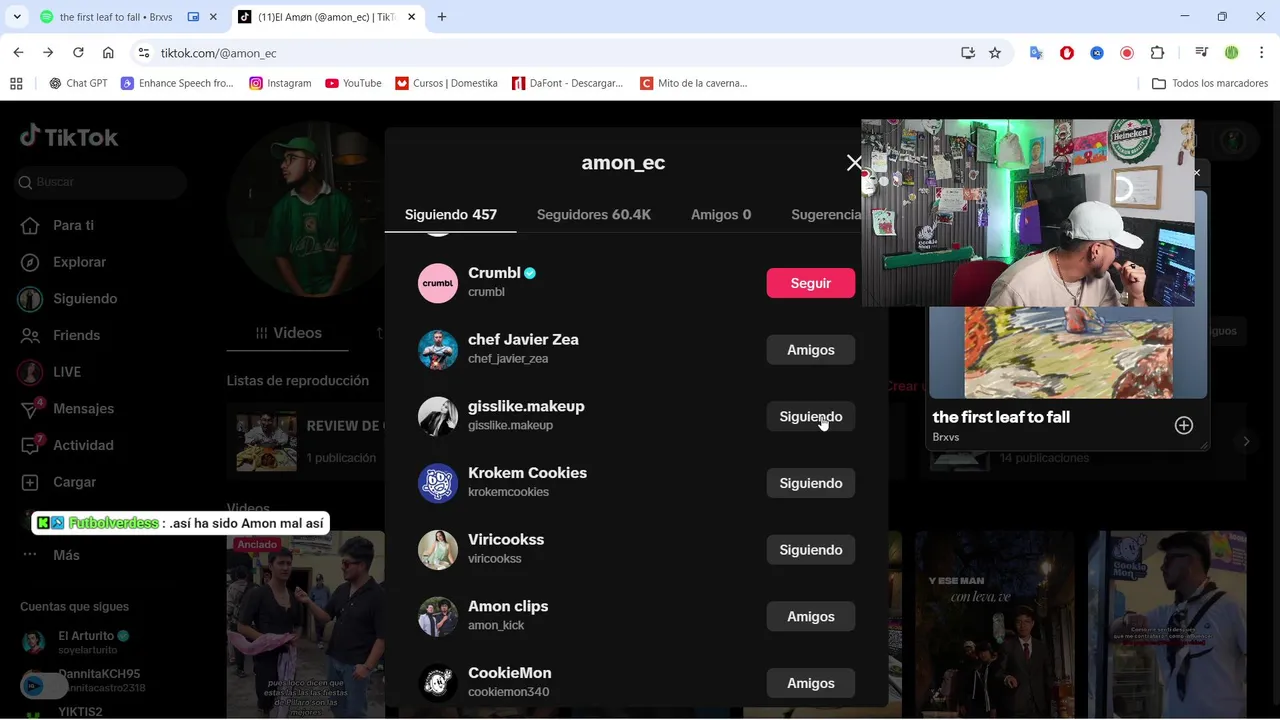1280x720 pixels.
Task: Open the Y ESE MAN video thumbnail
Action: (995, 624)
